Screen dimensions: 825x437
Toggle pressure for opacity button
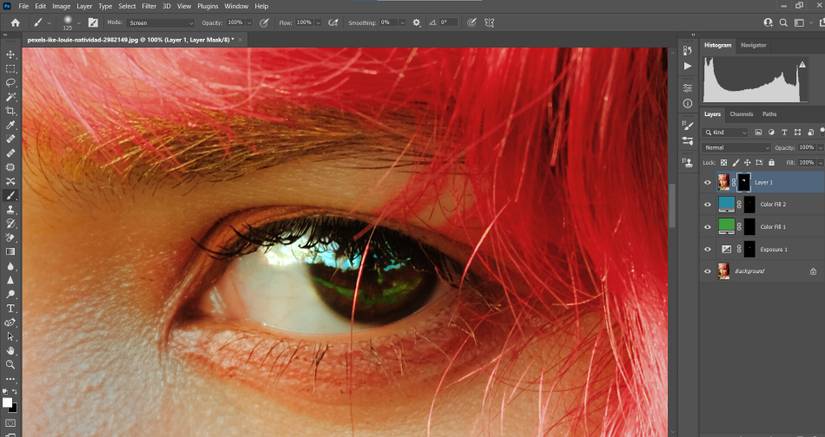click(x=264, y=23)
